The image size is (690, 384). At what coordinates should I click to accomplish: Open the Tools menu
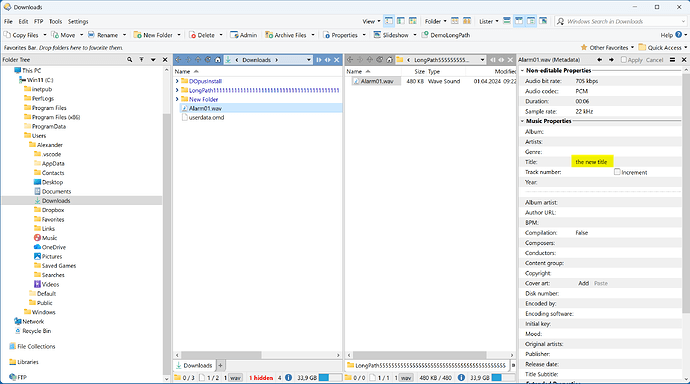coord(55,21)
